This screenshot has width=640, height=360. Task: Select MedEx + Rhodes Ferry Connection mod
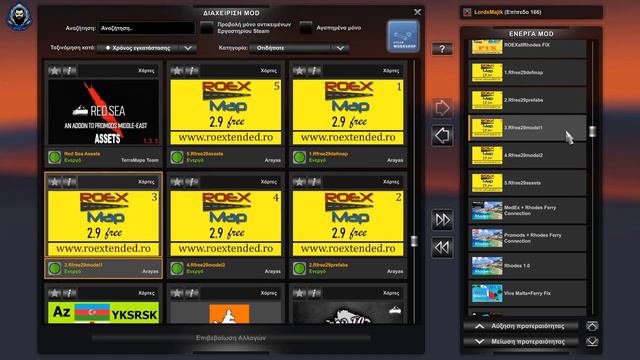pyautogui.click(x=527, y=211)
